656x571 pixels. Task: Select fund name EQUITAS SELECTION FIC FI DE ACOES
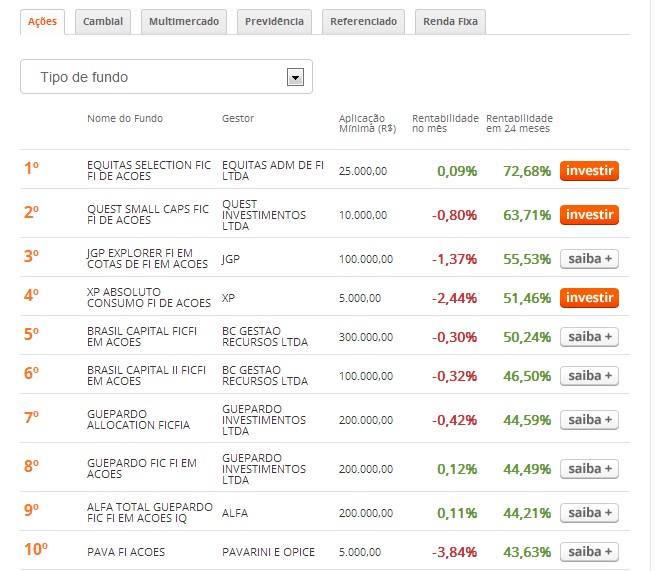point(149,171)
